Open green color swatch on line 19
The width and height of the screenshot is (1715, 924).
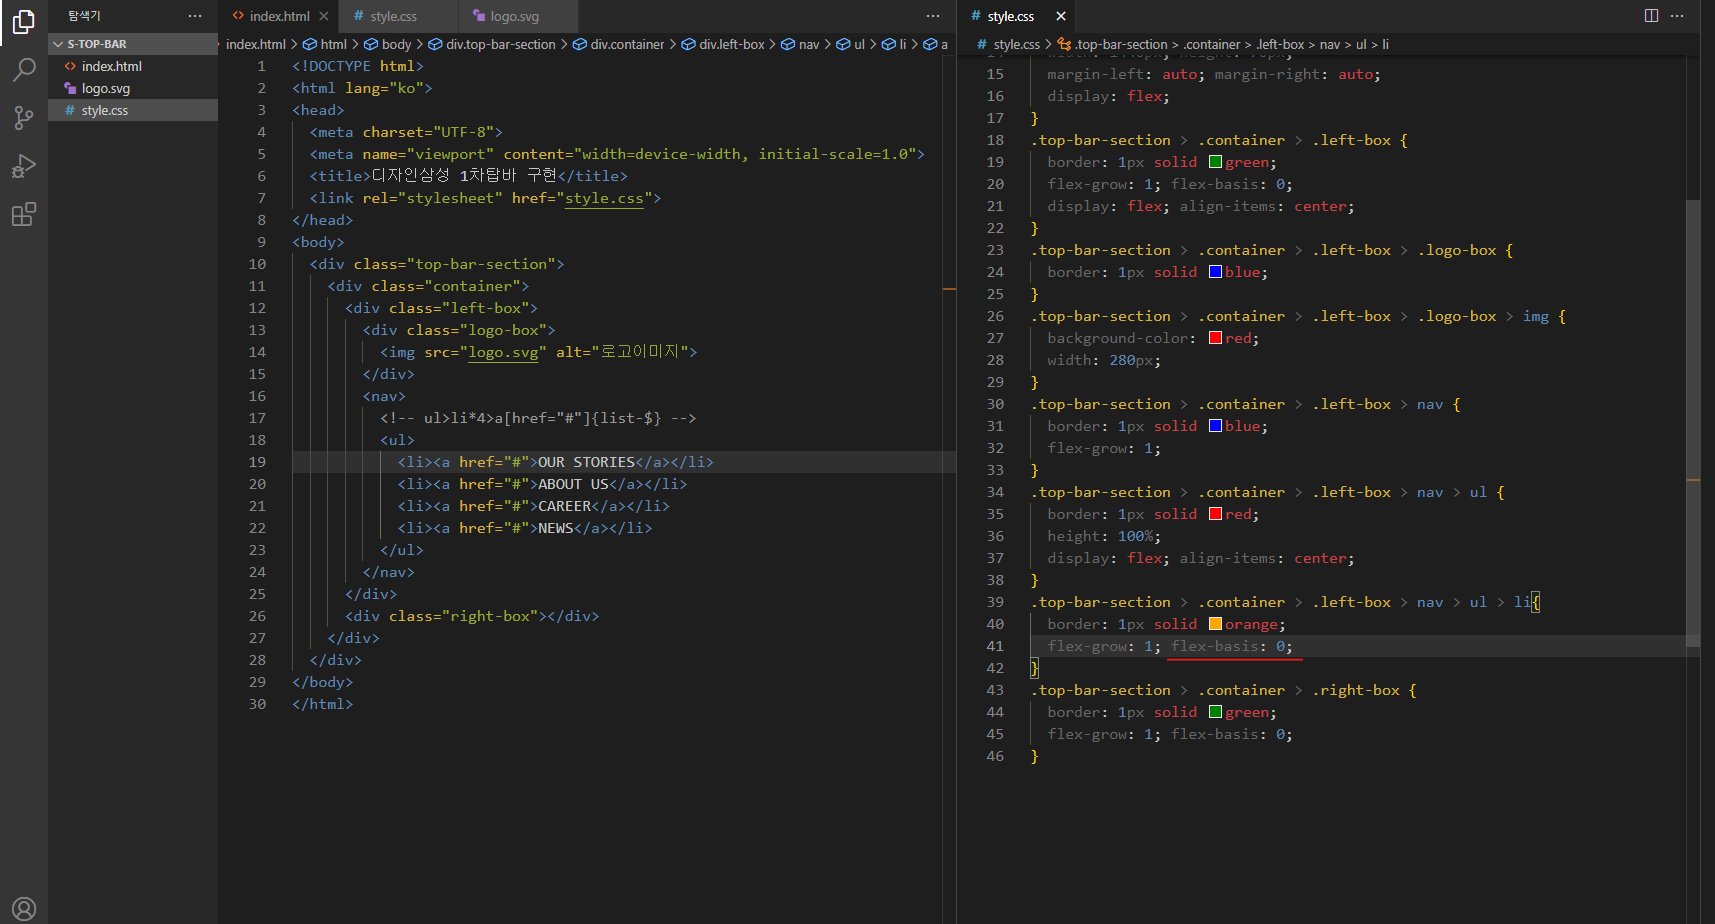(x=1215, y=162)
